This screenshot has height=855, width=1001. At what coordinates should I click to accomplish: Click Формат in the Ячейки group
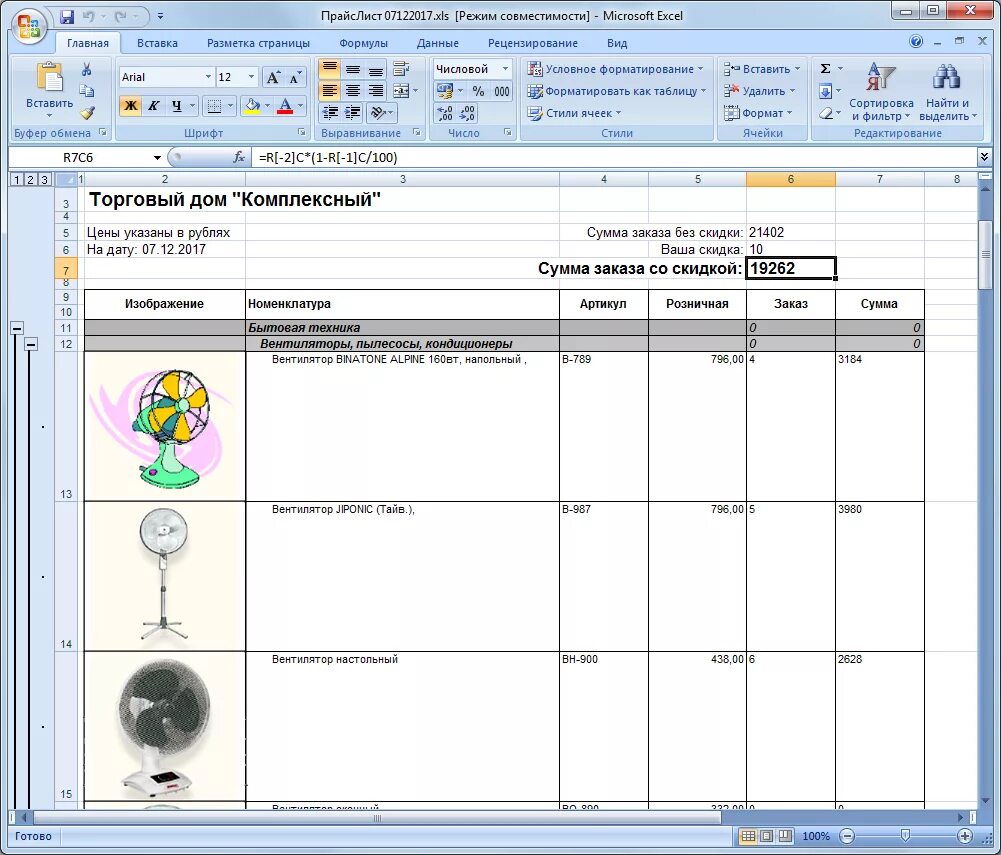coord(758,113)
